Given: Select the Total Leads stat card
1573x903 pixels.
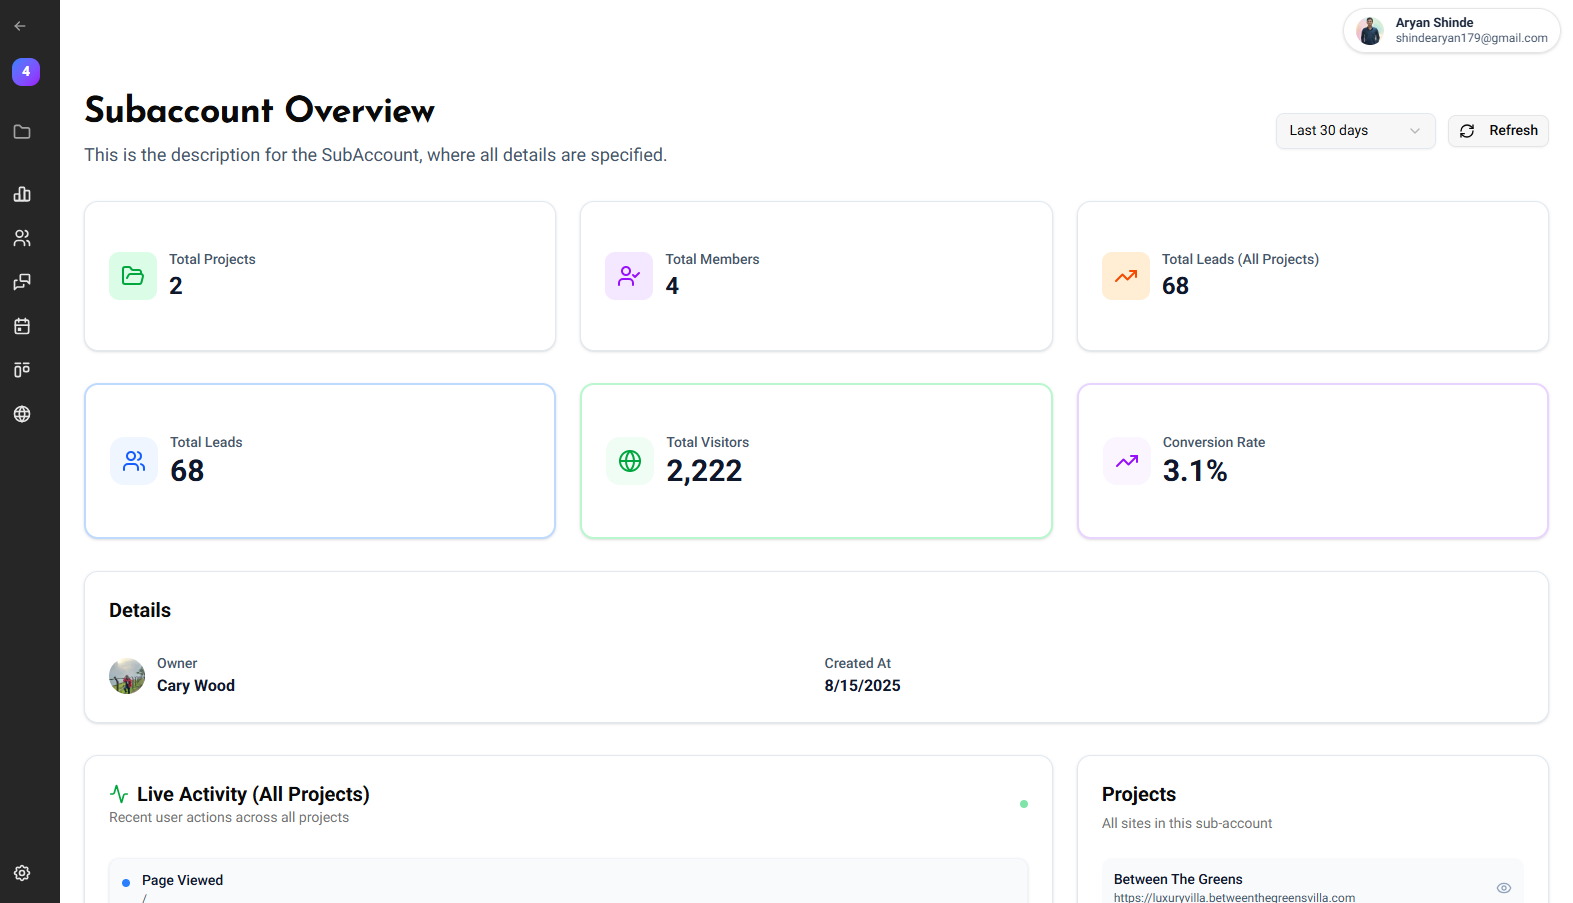Looking at the screenshot, I should [x=320, y=461].
